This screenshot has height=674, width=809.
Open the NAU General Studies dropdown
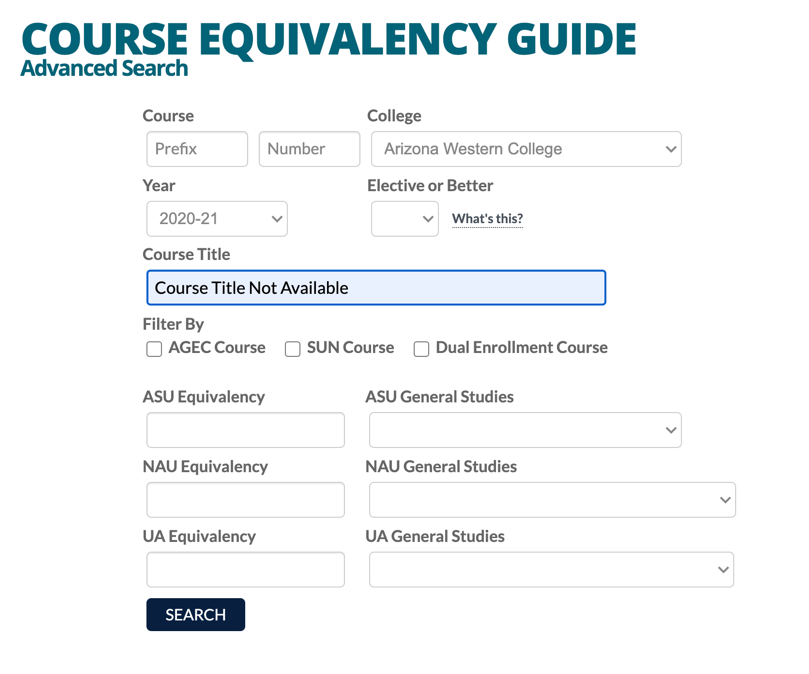point(552,500)
